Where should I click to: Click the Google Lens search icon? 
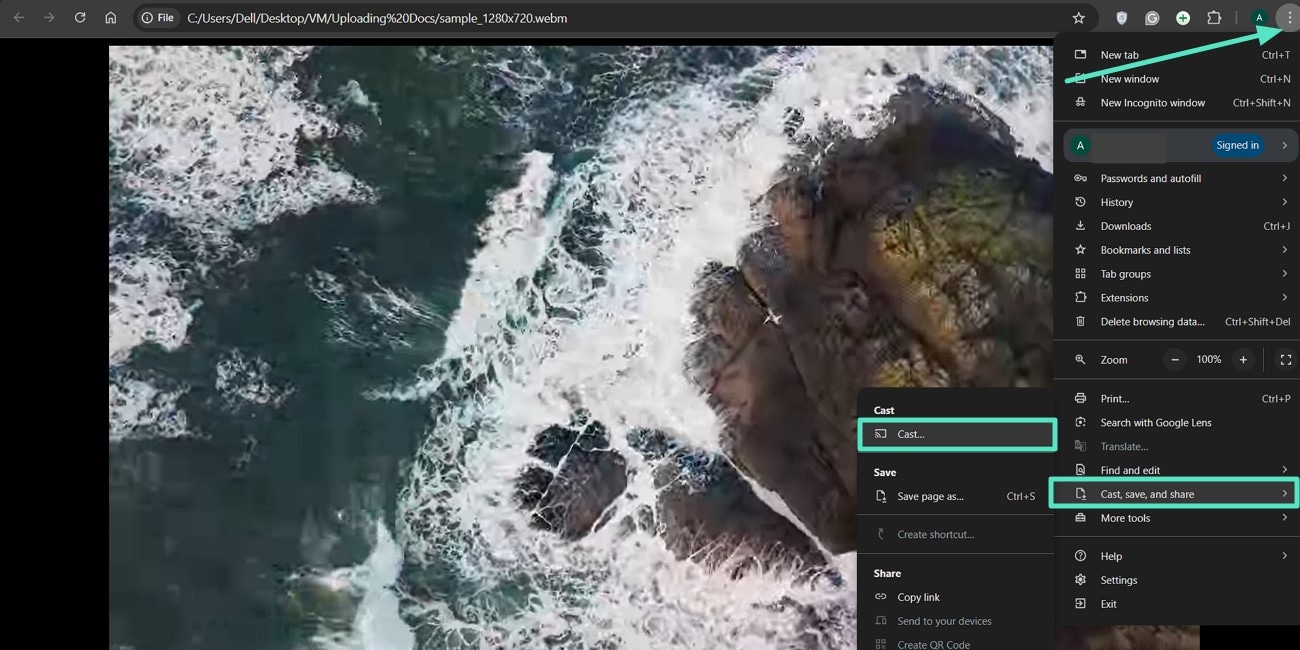(x=1080, y=422)
